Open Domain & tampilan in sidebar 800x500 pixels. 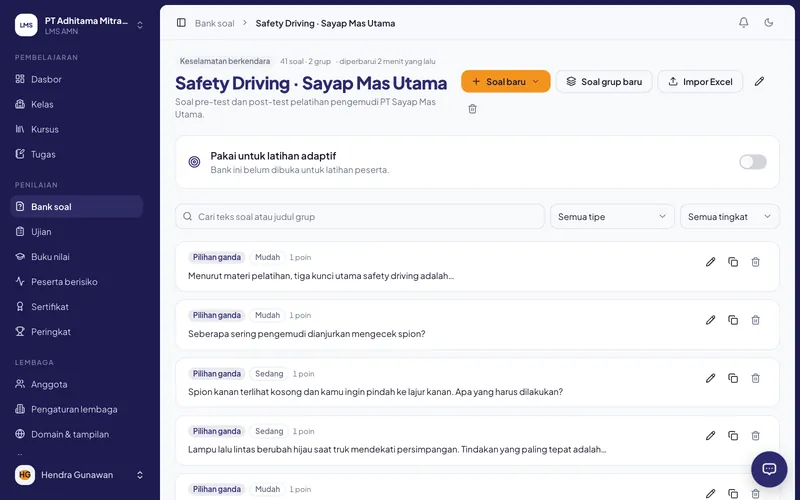[77, 434]
